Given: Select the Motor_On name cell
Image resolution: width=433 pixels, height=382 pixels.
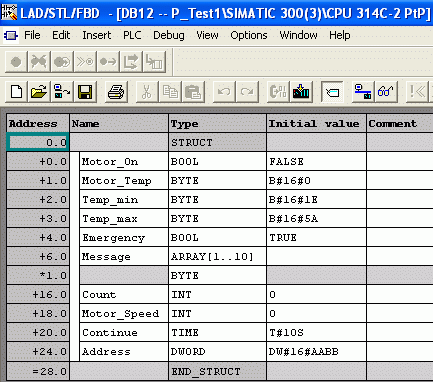Looking at the screenshot, I should coord(124,162).
